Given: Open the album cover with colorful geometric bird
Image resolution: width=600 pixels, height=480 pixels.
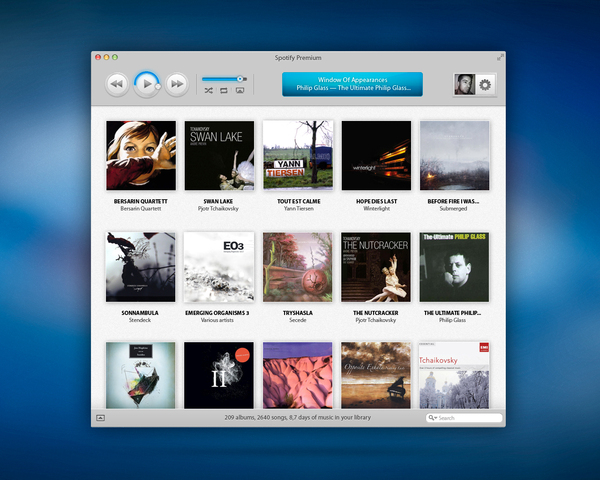Looking at the screenshot, I should point(141,375).
